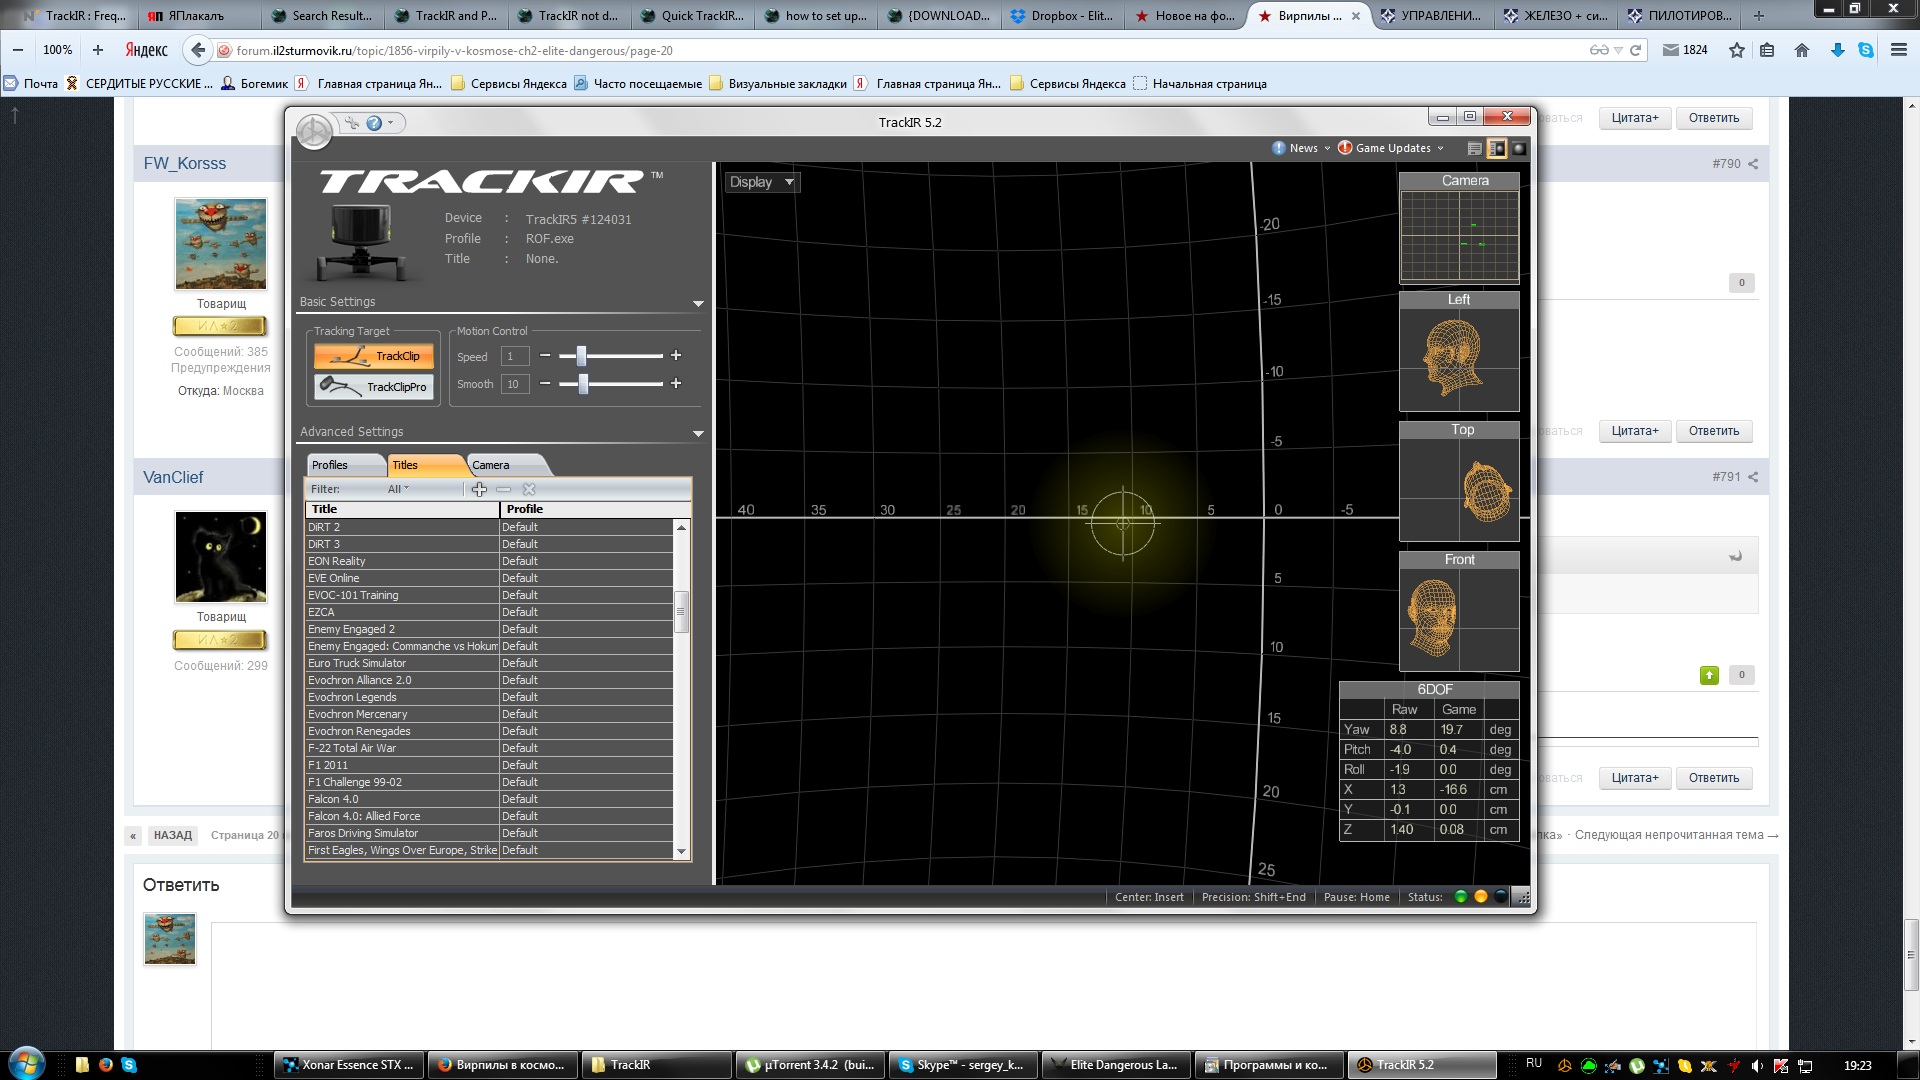Open the quick toolbar dropdown arrow beside help
Viewport: 1920px width, 1080px height.
tap(391, 123)
